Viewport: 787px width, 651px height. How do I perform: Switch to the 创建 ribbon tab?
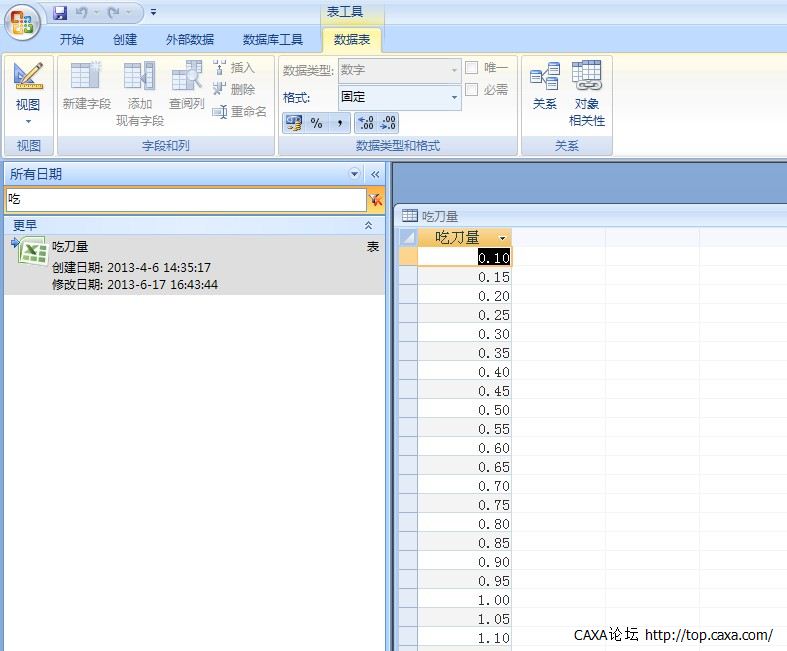(125, 40)
